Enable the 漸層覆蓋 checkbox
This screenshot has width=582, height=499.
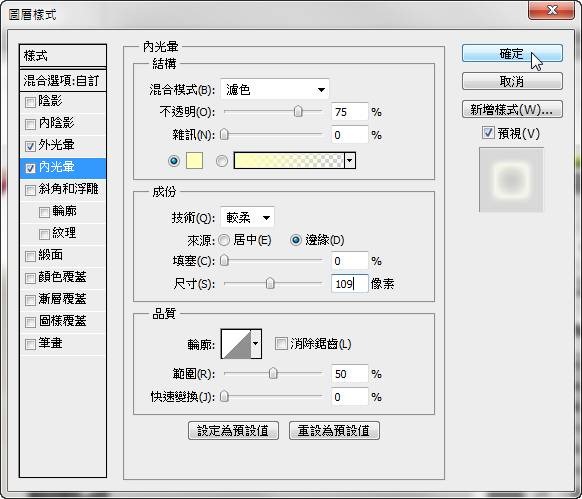coord(30,300)
